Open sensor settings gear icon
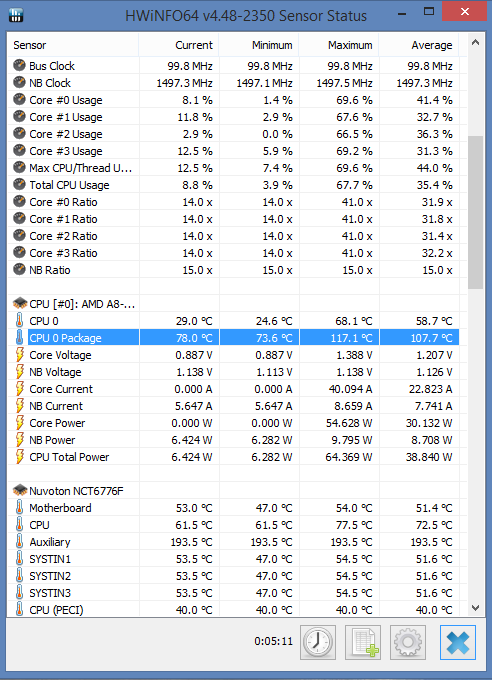 (x=408, y=642)
